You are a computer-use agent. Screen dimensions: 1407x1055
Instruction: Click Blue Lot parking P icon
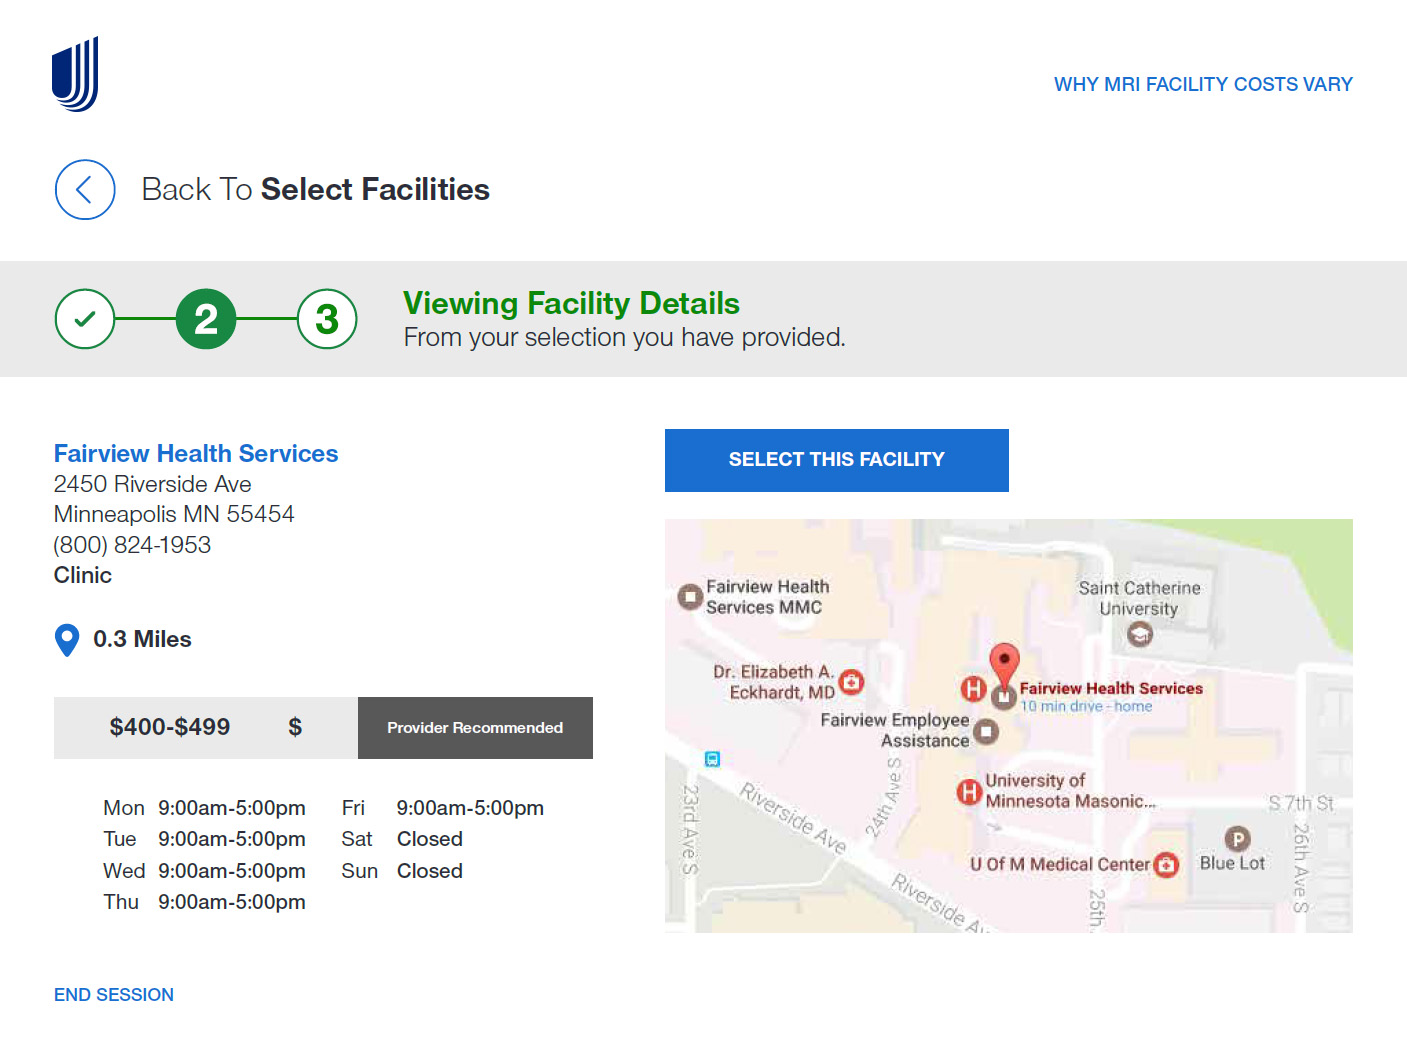(x=1237, y=839)
